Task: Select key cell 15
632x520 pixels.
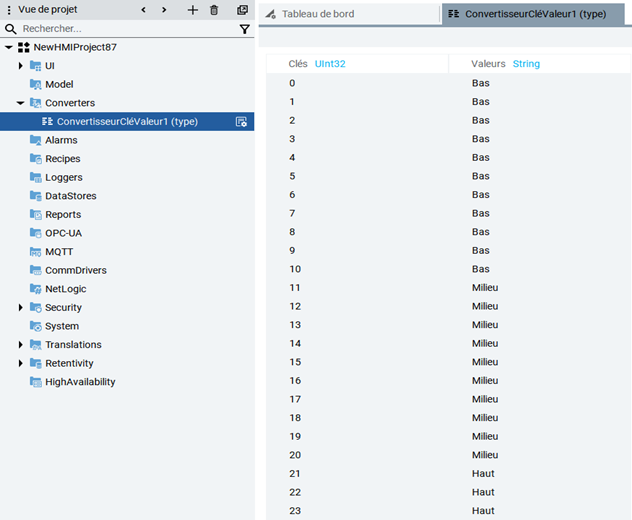Action: (295, 362)
